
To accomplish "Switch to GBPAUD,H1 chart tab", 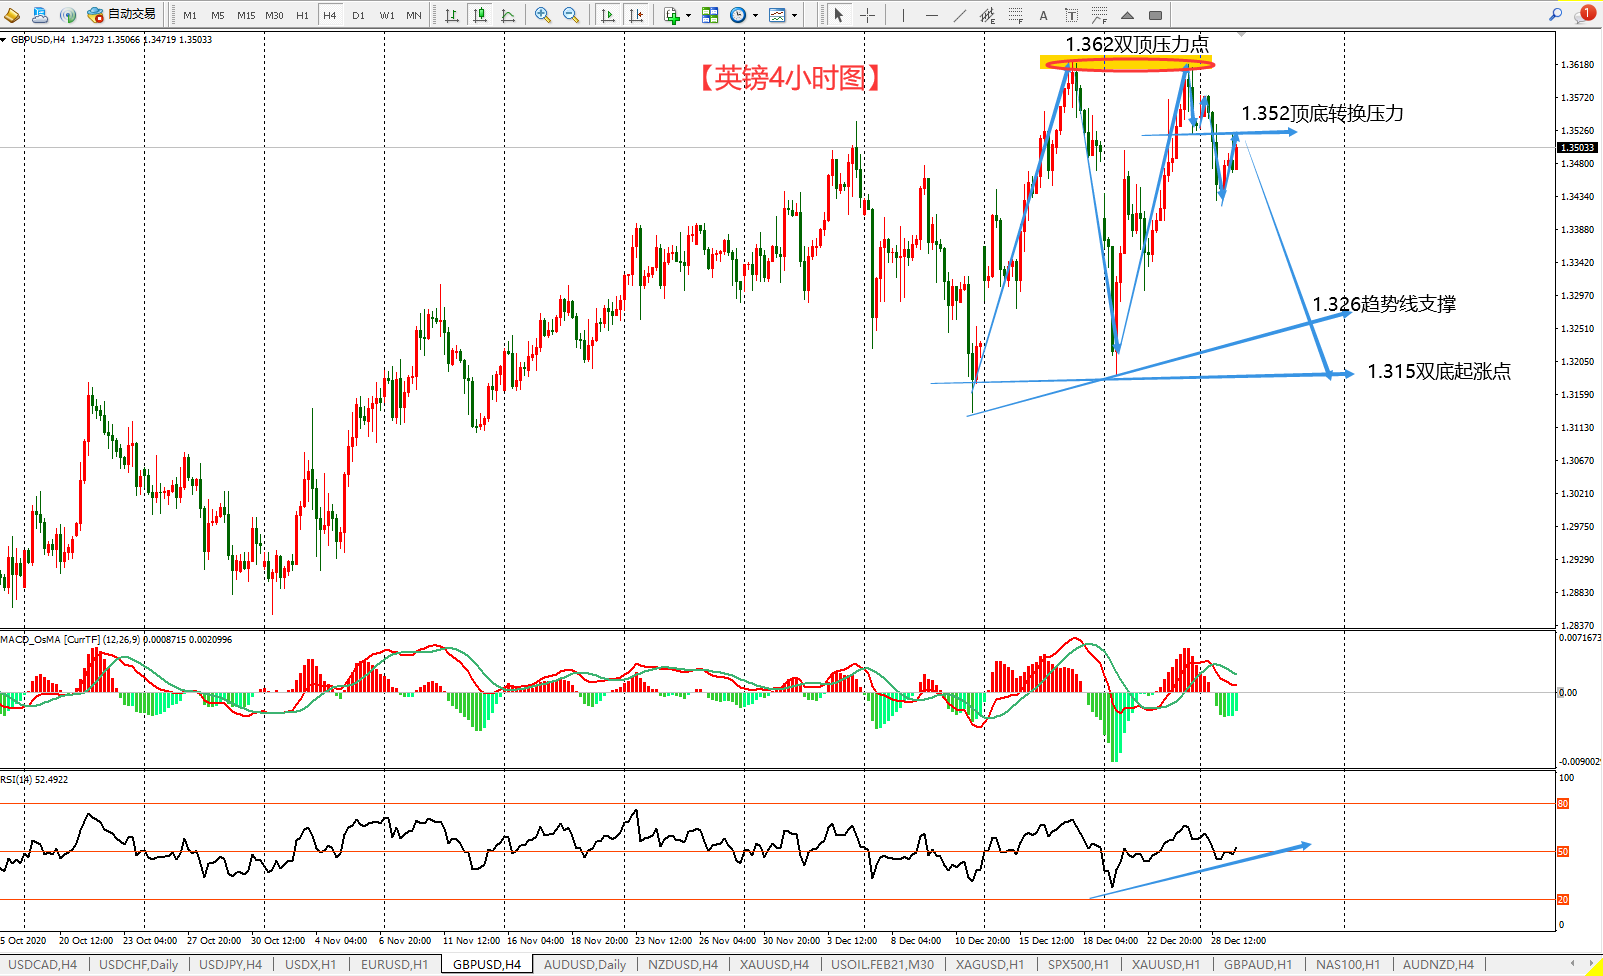I will tap(1258, 965).
